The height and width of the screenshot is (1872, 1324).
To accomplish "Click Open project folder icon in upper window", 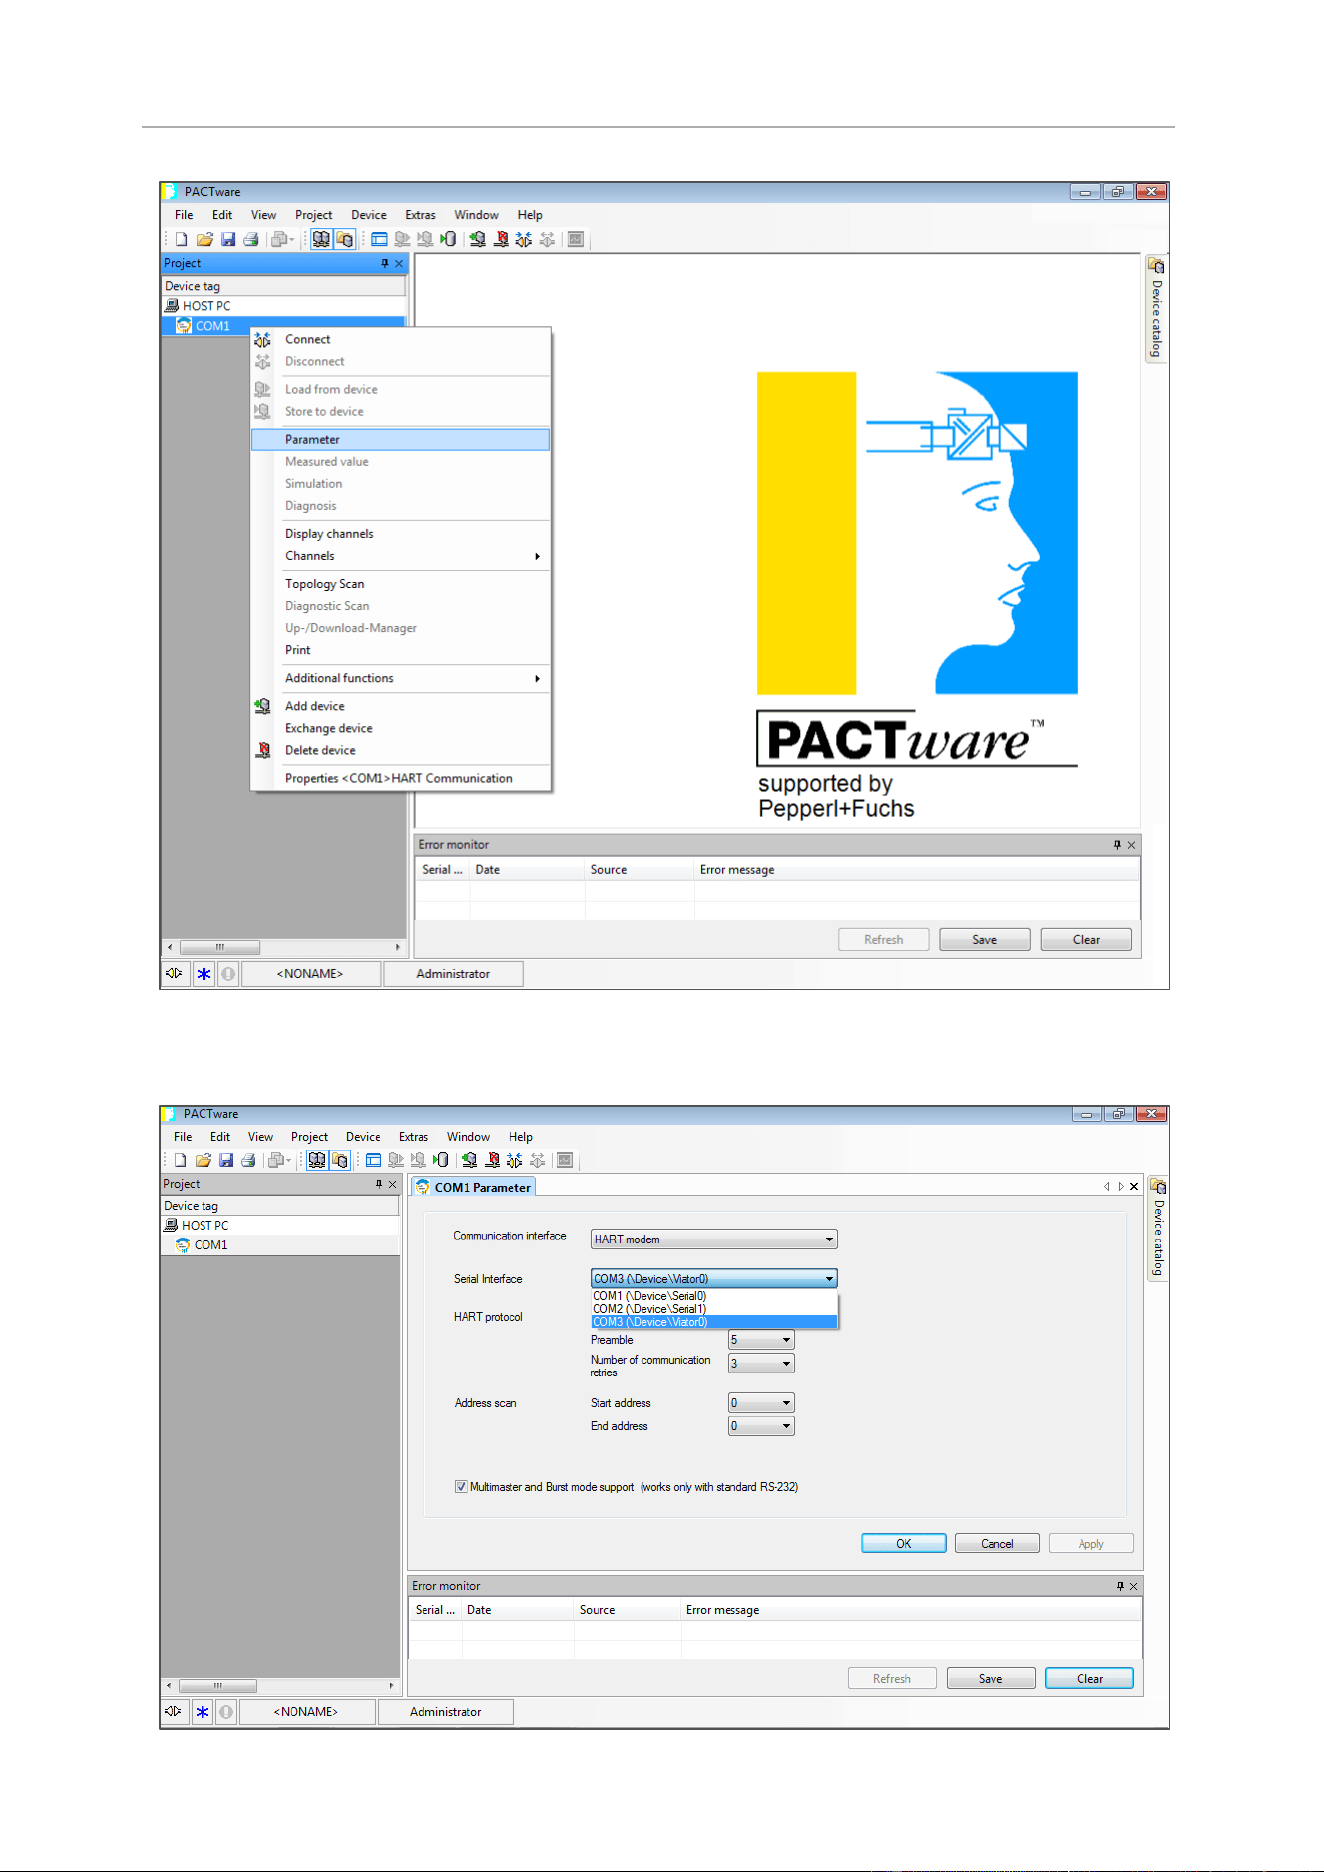I will tap(204, 240).
